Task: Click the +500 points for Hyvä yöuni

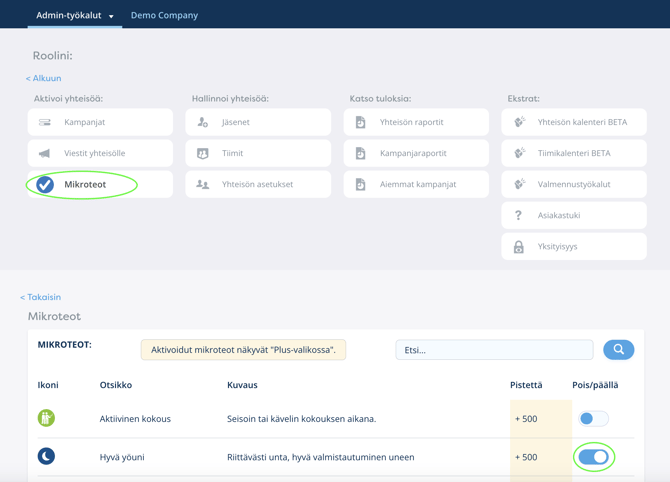Action: (526, 457)
